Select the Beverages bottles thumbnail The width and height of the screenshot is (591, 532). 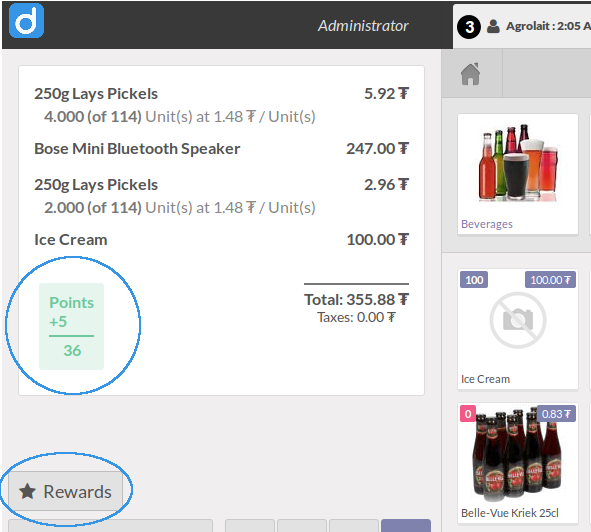pos(518,163)
